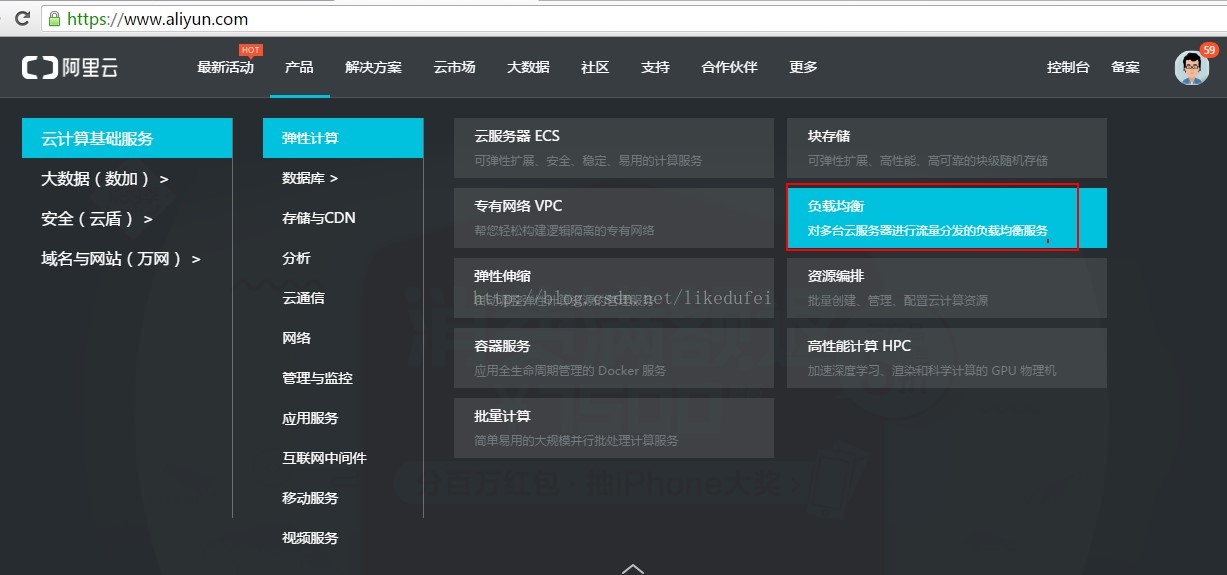Expand the 数据库 subcategory
The image size is (1227, 575).
click(310, 178)
